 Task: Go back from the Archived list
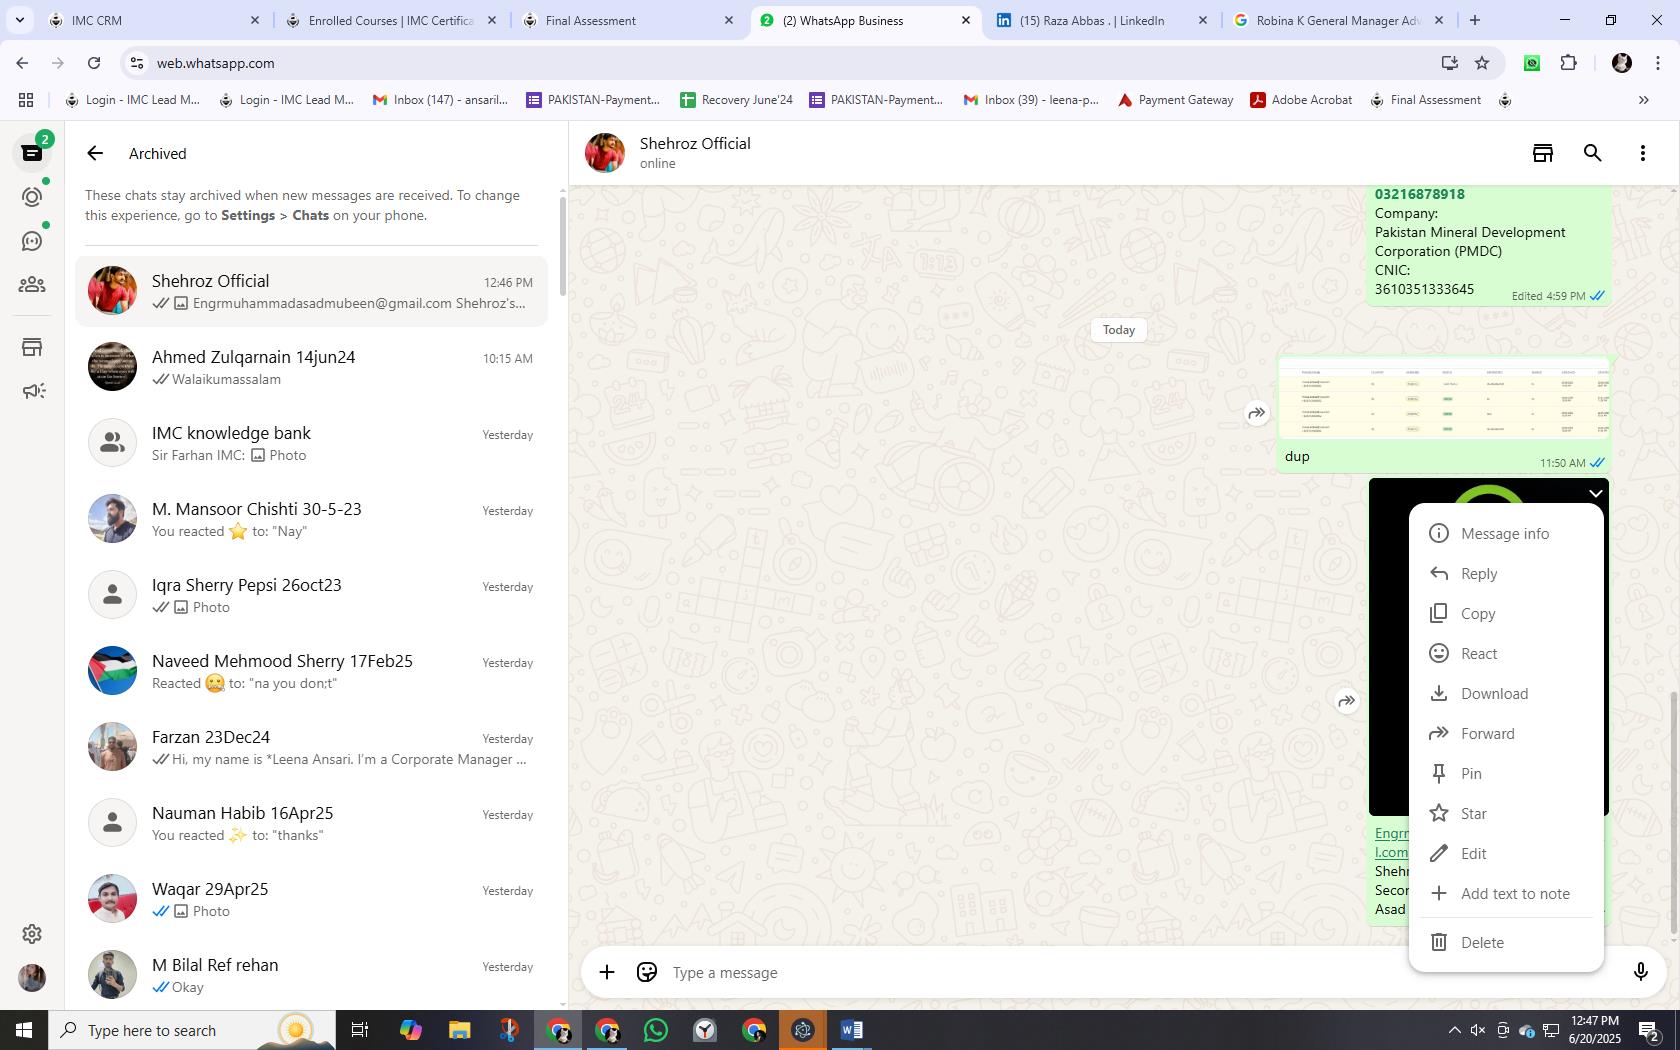(95, 153)
